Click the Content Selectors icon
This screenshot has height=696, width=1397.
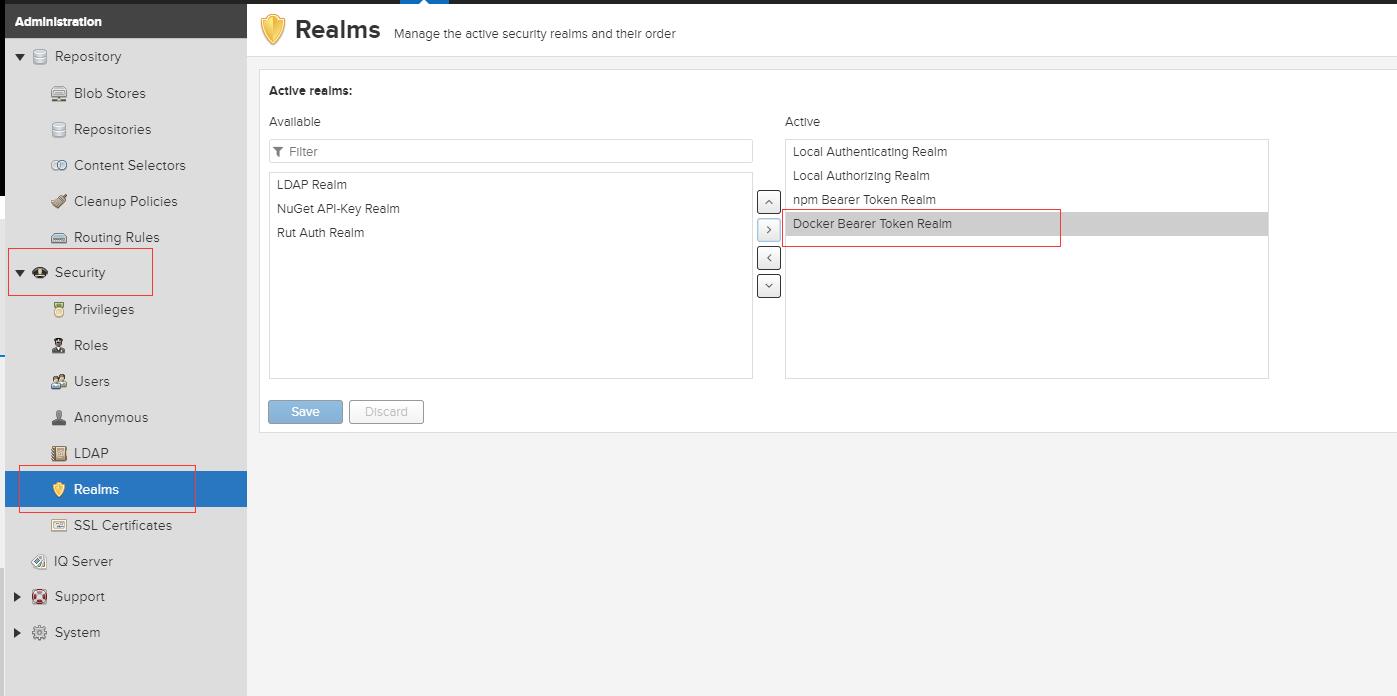pyautogui.click(x=59, y=165)
